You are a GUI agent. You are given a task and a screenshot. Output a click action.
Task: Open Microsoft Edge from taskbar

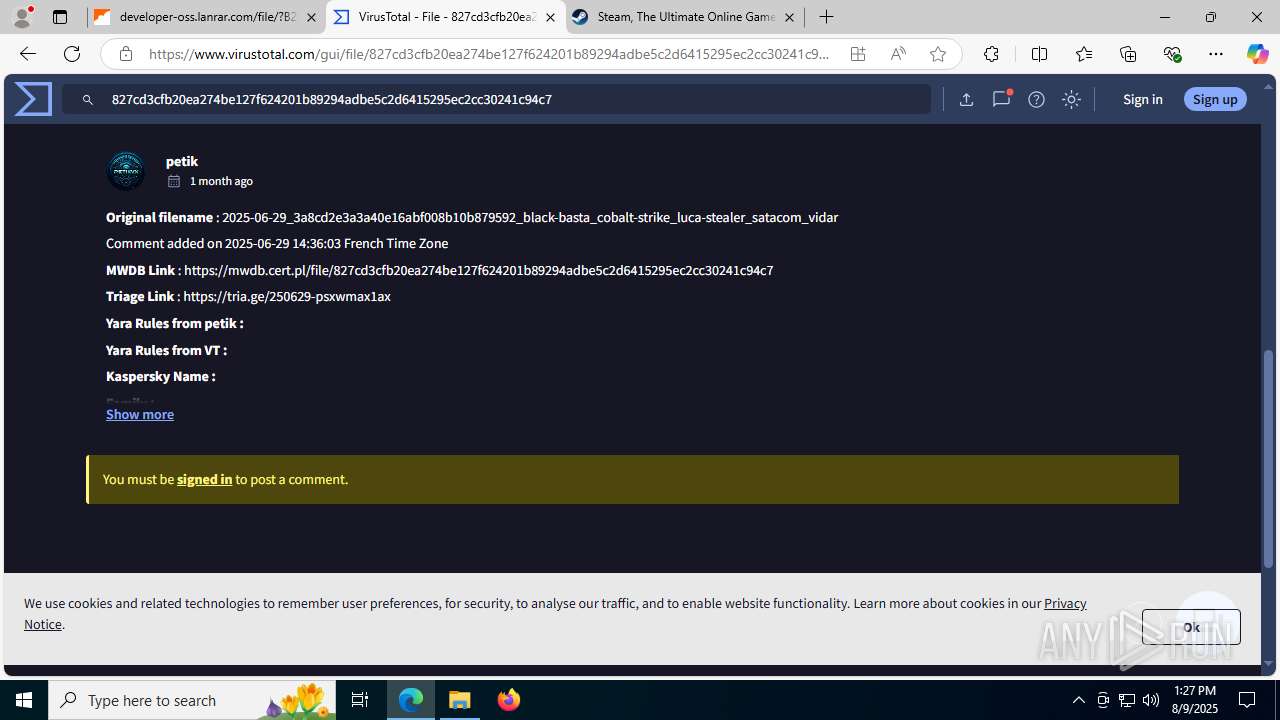coord(411,700)
